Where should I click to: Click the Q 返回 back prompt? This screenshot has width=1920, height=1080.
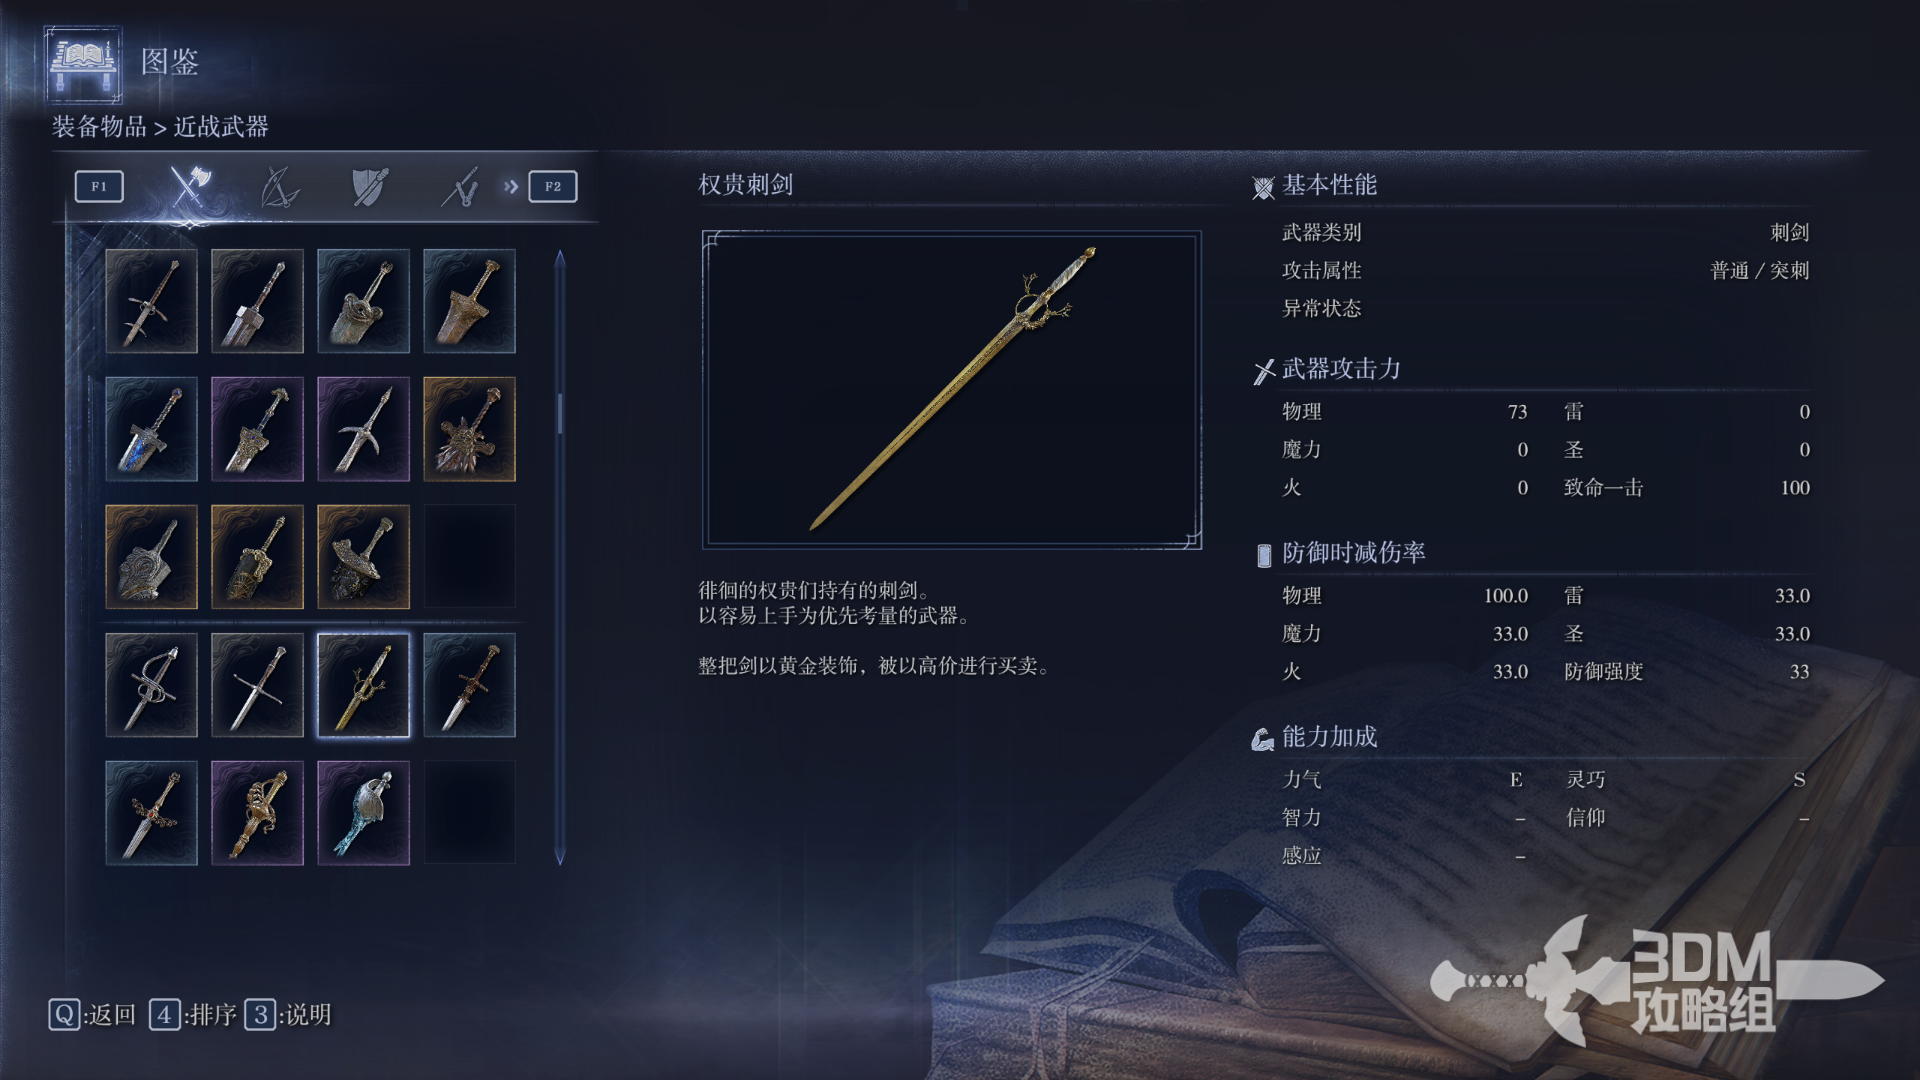click(x=92, y=1015)
